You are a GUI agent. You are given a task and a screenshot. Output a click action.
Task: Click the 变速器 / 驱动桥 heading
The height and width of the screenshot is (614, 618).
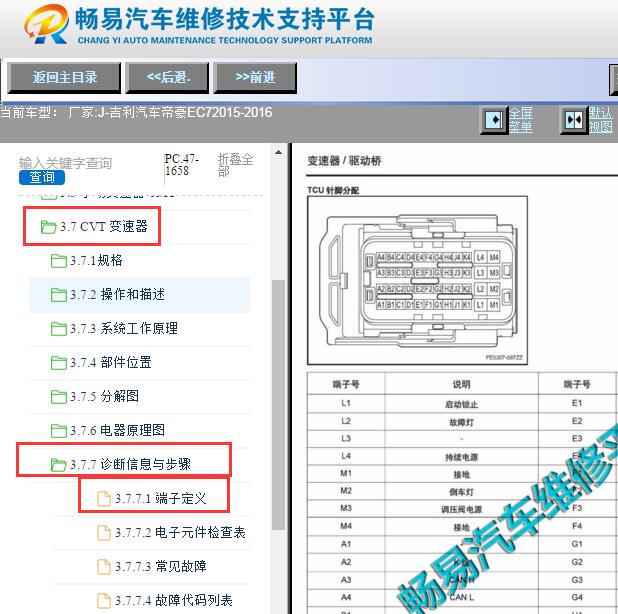click(x=344, y=161)
